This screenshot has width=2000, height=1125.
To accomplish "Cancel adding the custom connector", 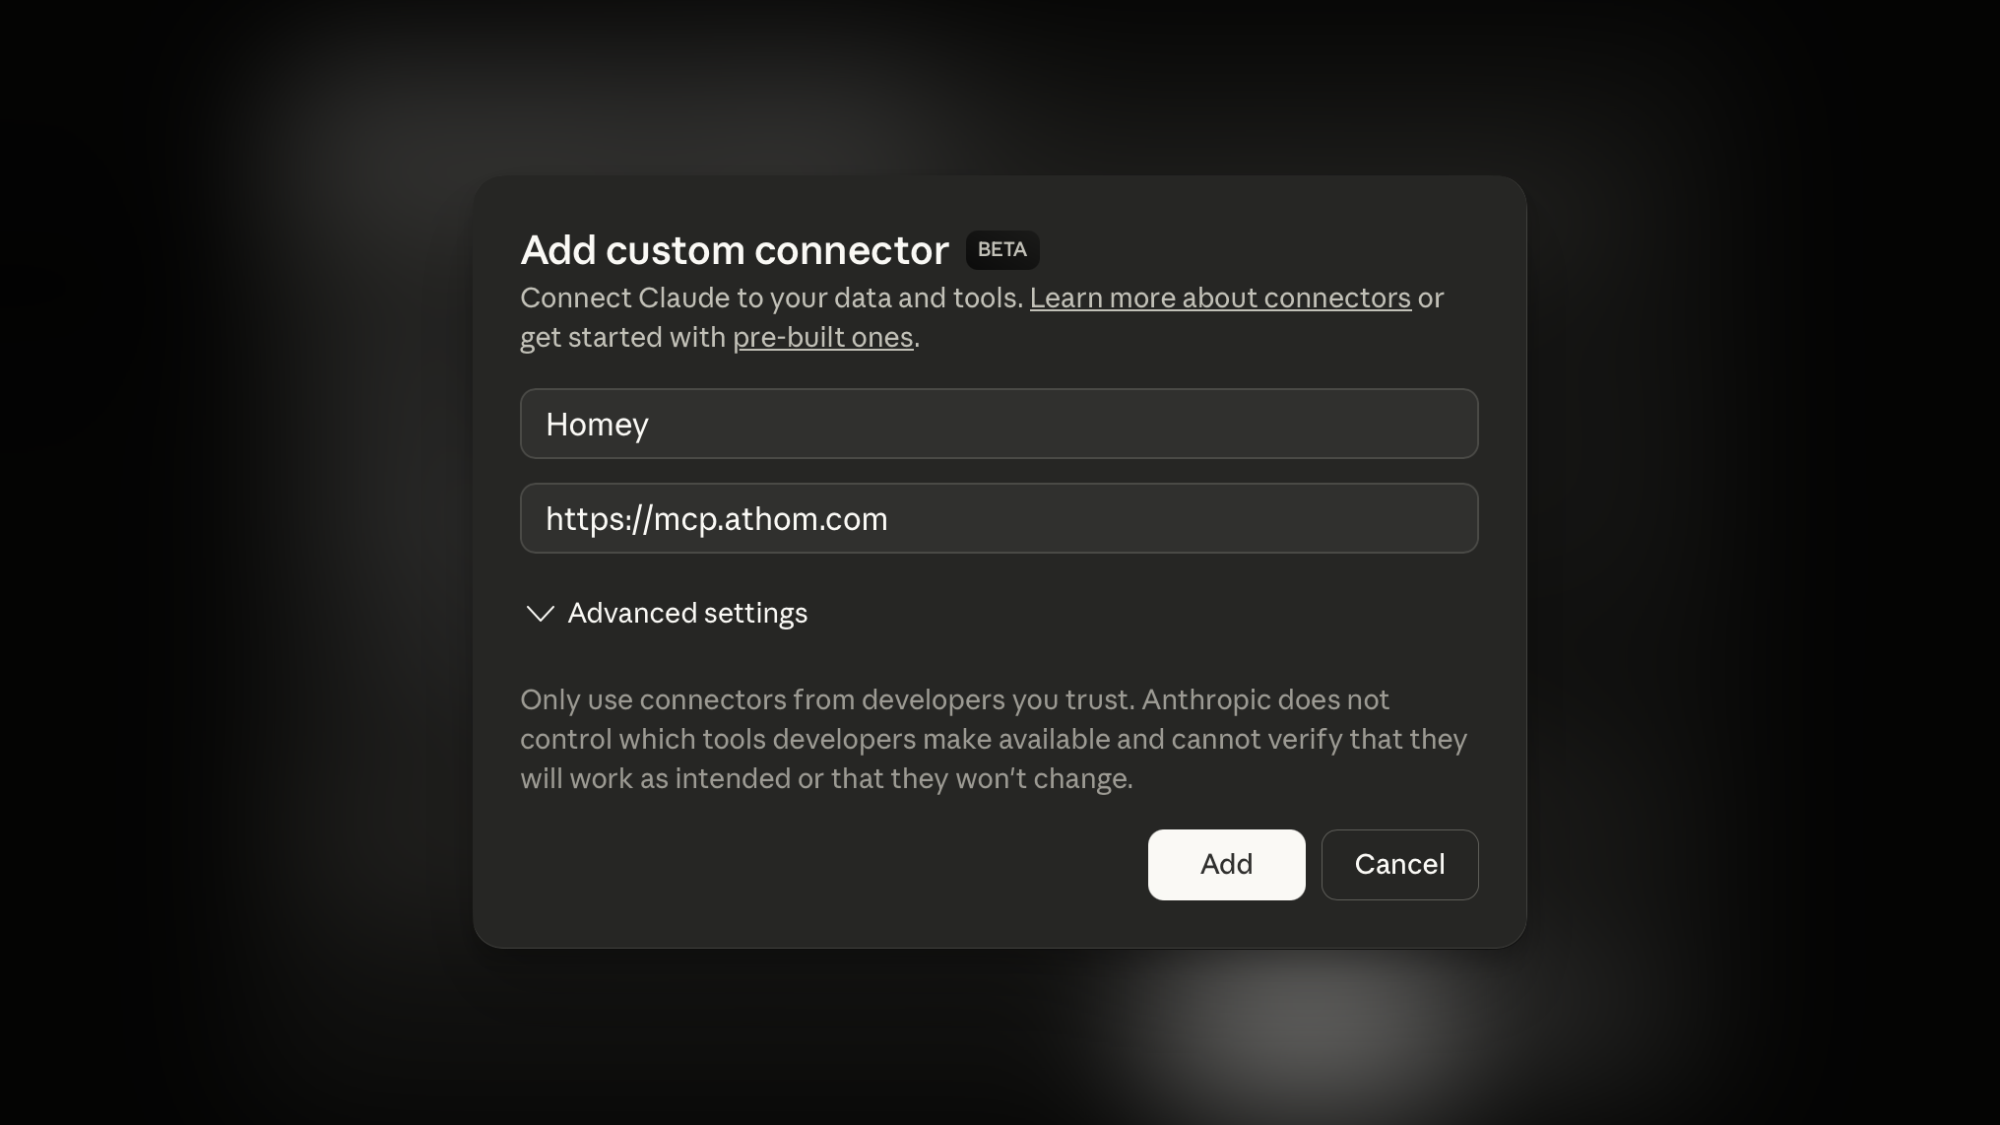I will click(1399, 864).
